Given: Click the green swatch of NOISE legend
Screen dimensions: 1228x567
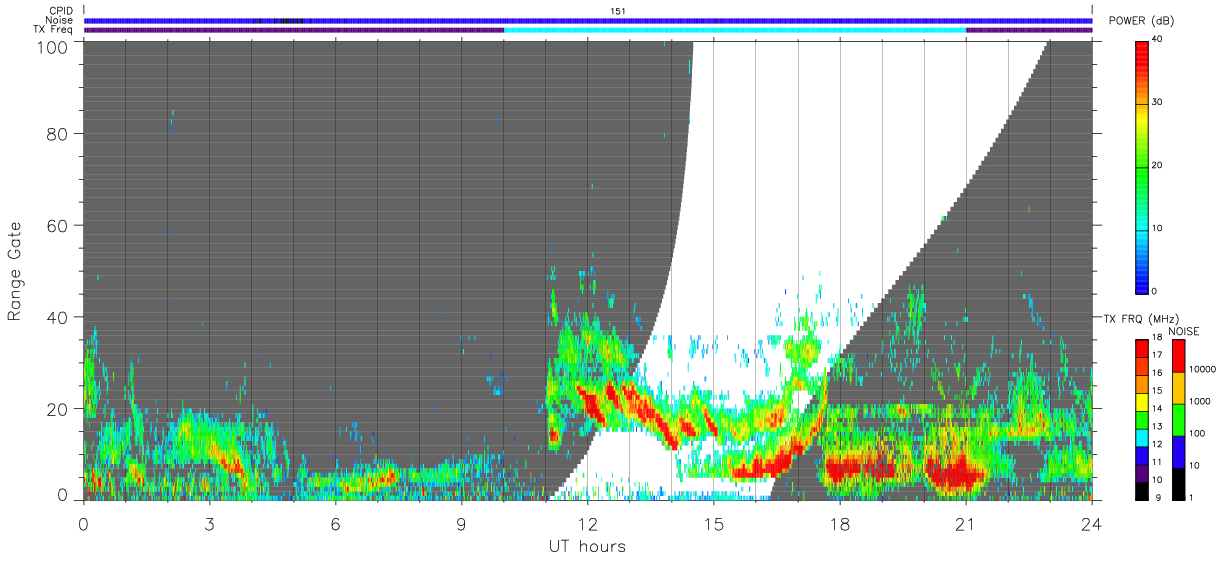Looking at the screenshot, I should [x=1179, y=419].
